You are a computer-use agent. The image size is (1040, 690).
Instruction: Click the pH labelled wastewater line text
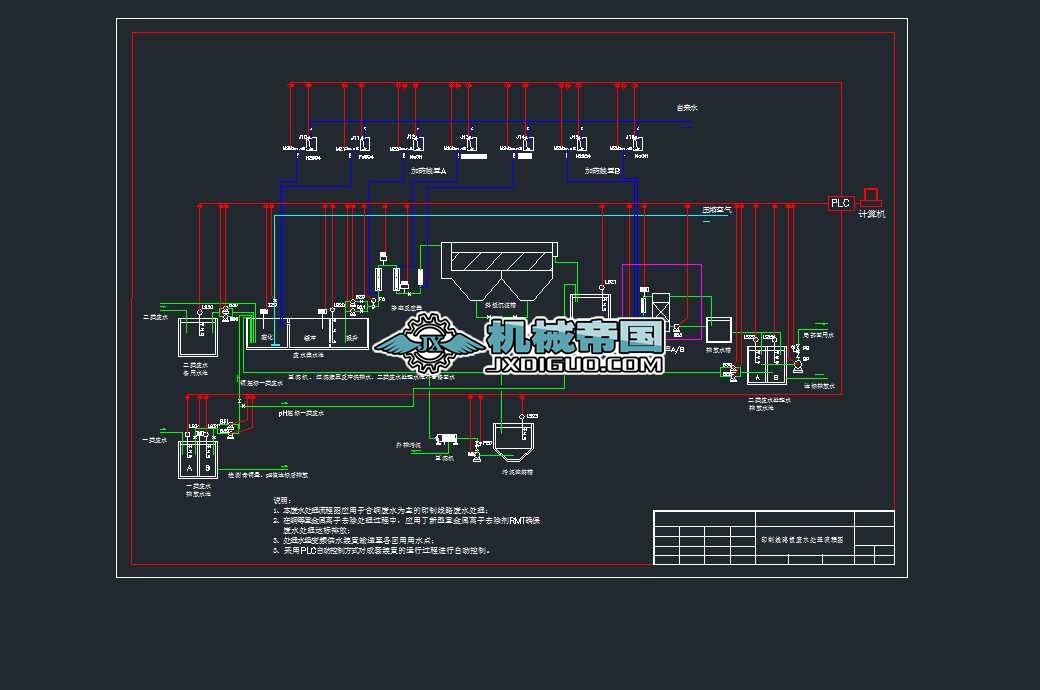[x=301, y=413]
